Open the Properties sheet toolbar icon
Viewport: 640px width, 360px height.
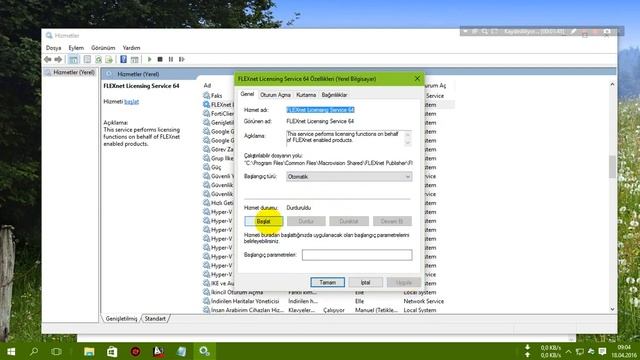[x=87, y=60]
